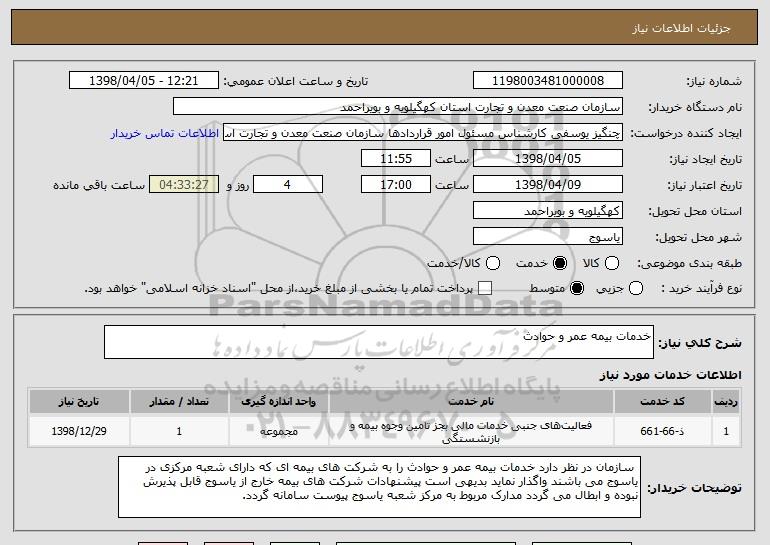
Task: Click the unit cell مجموعه
Action: tap(278, 431)
